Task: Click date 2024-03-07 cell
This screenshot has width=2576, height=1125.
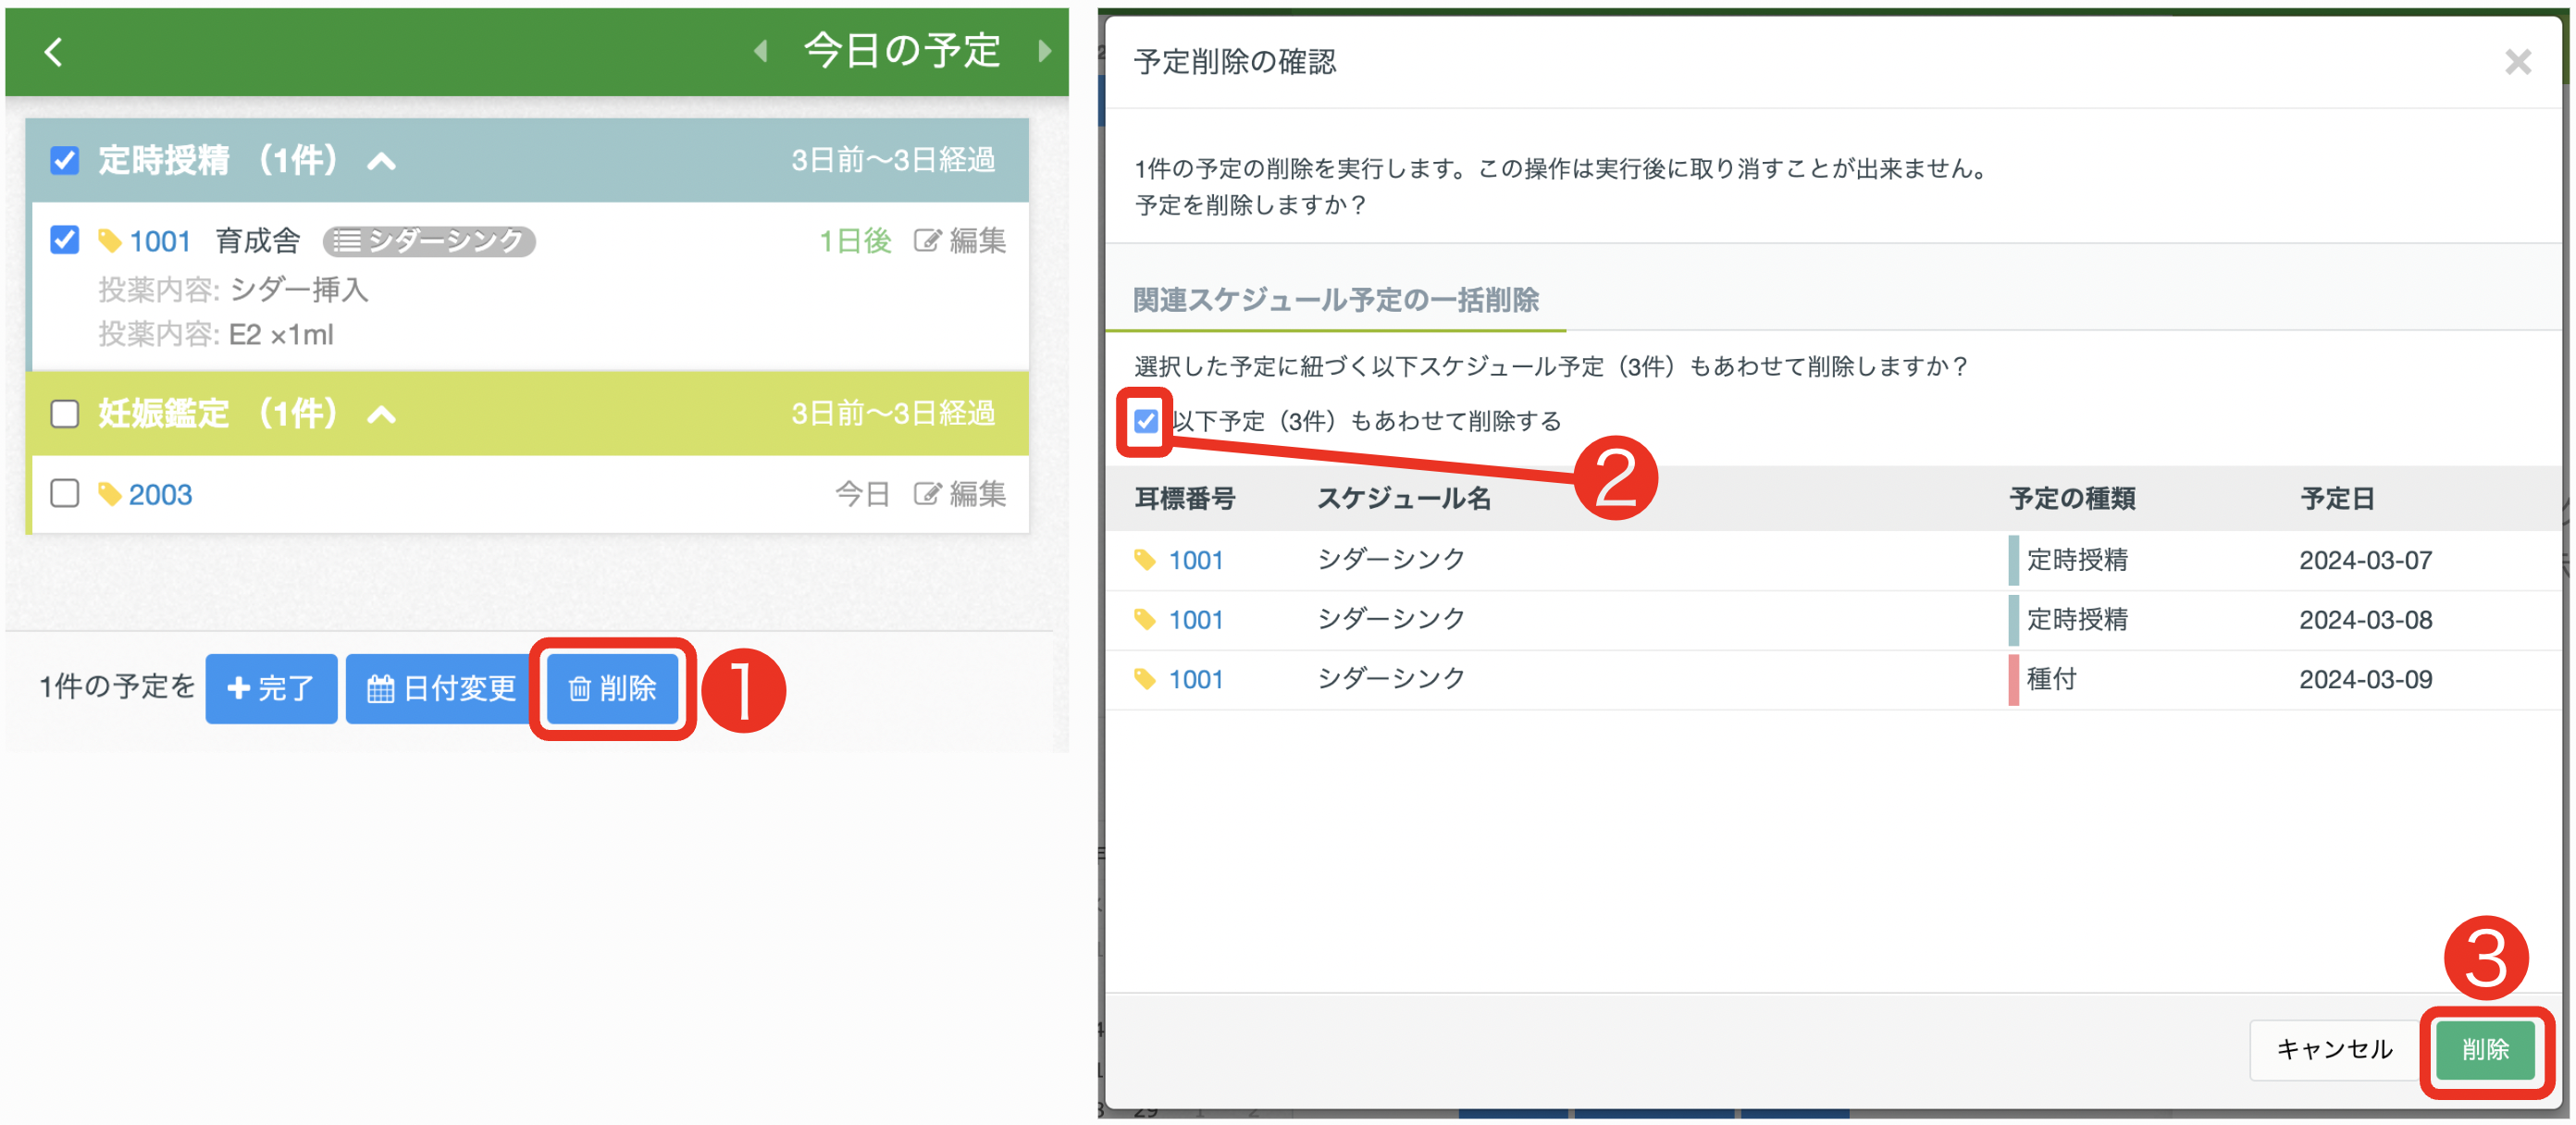Action: (x=2365, y=560)
